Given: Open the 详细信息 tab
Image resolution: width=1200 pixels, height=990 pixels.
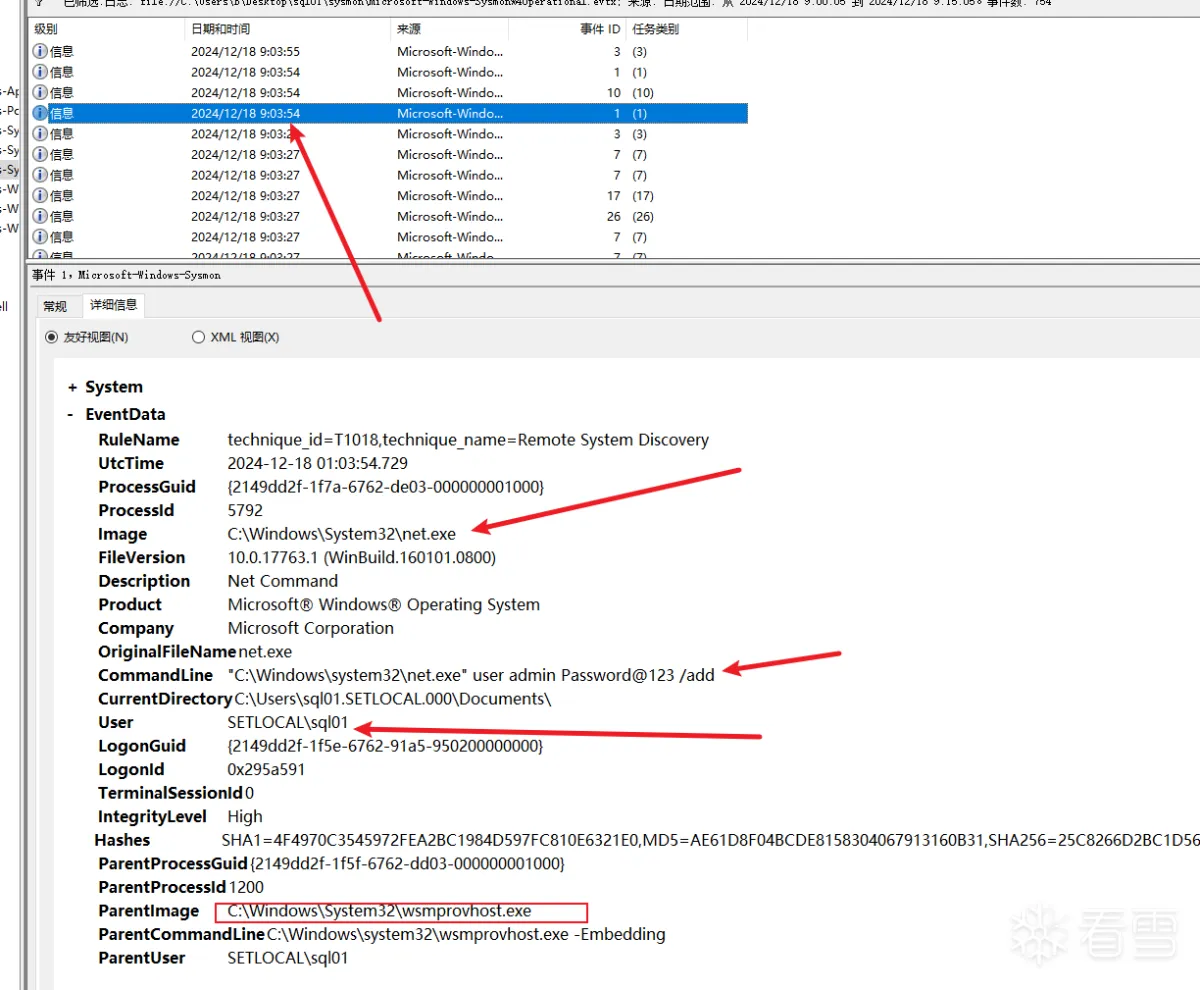Looking at the screenshot, I should point(113,304).
